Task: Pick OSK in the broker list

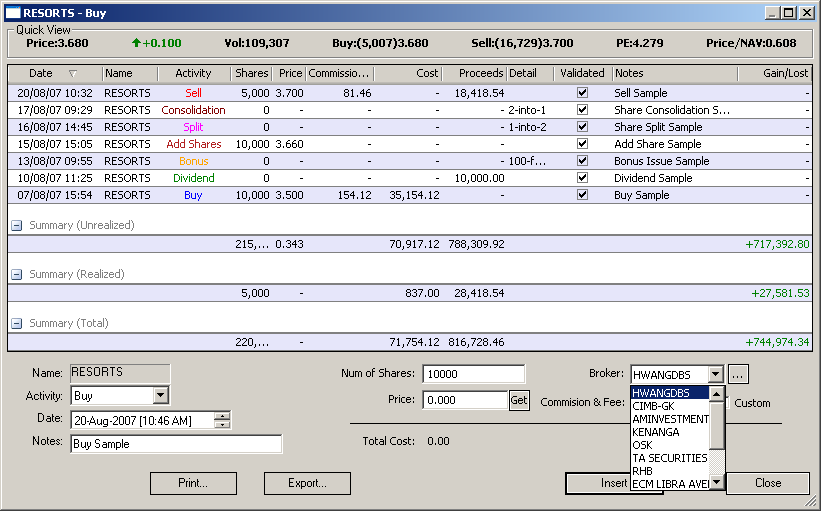Action: click(670, 445)
